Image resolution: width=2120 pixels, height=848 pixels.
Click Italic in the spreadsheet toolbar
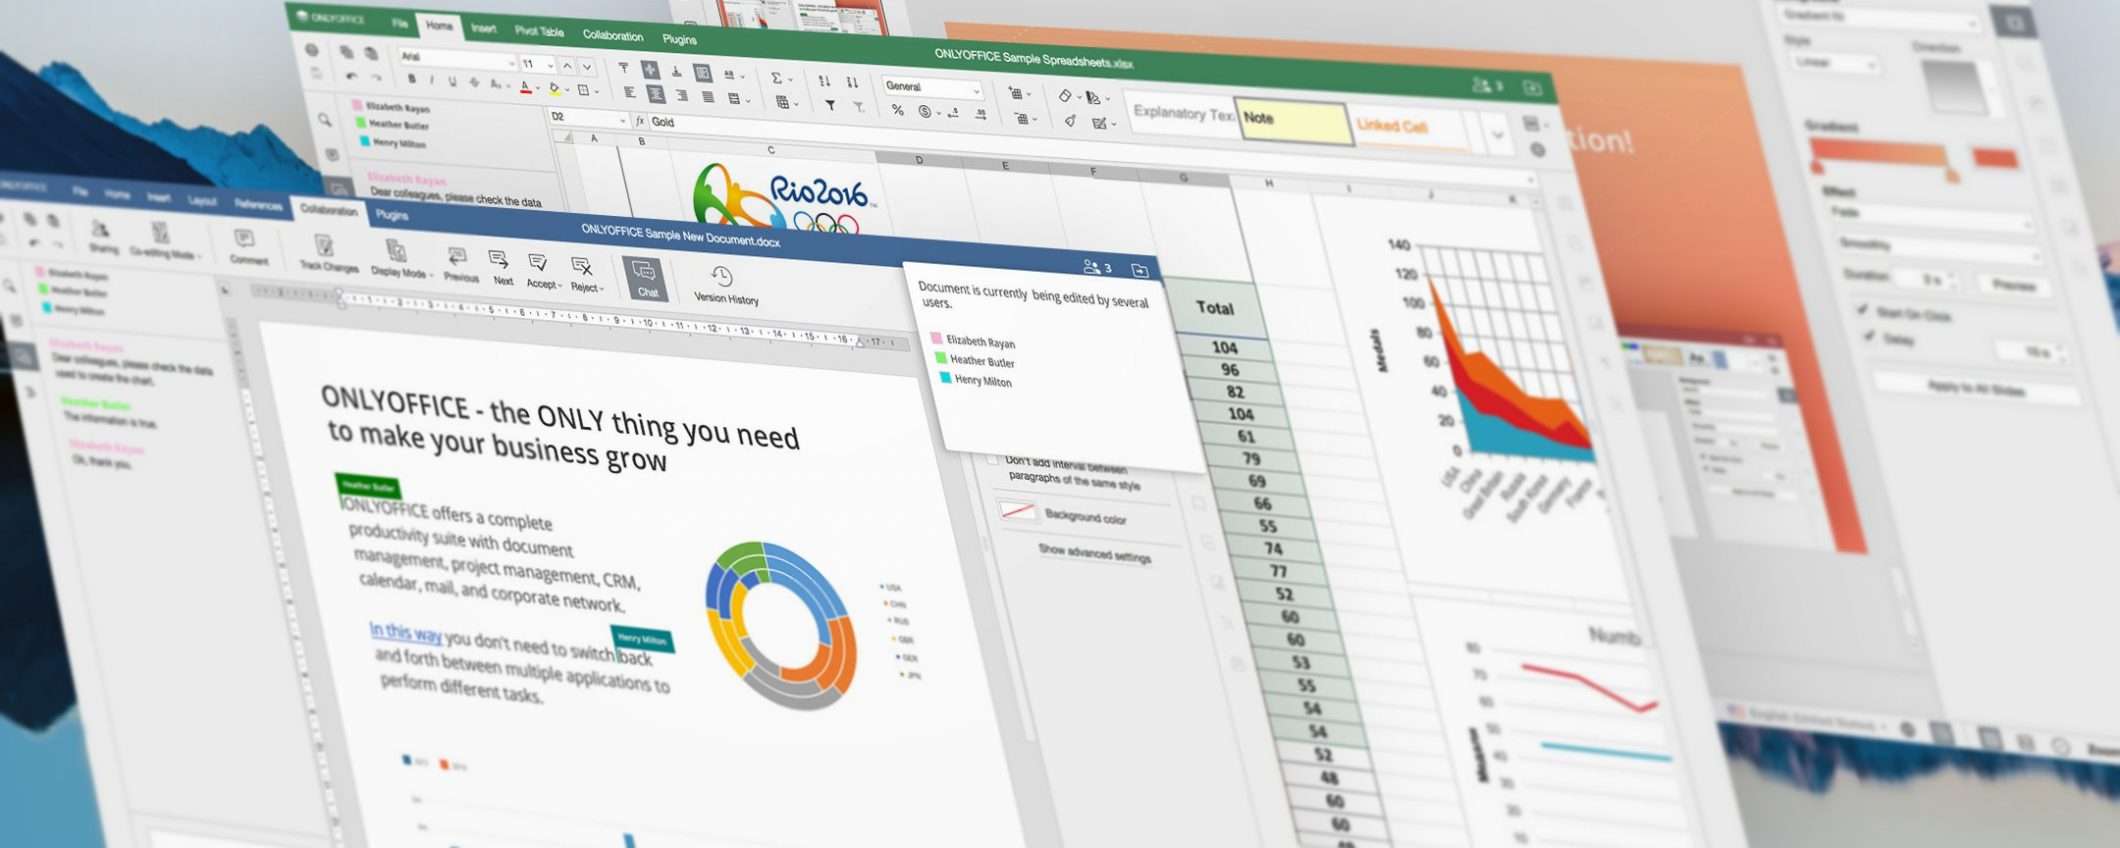(431, 80)
